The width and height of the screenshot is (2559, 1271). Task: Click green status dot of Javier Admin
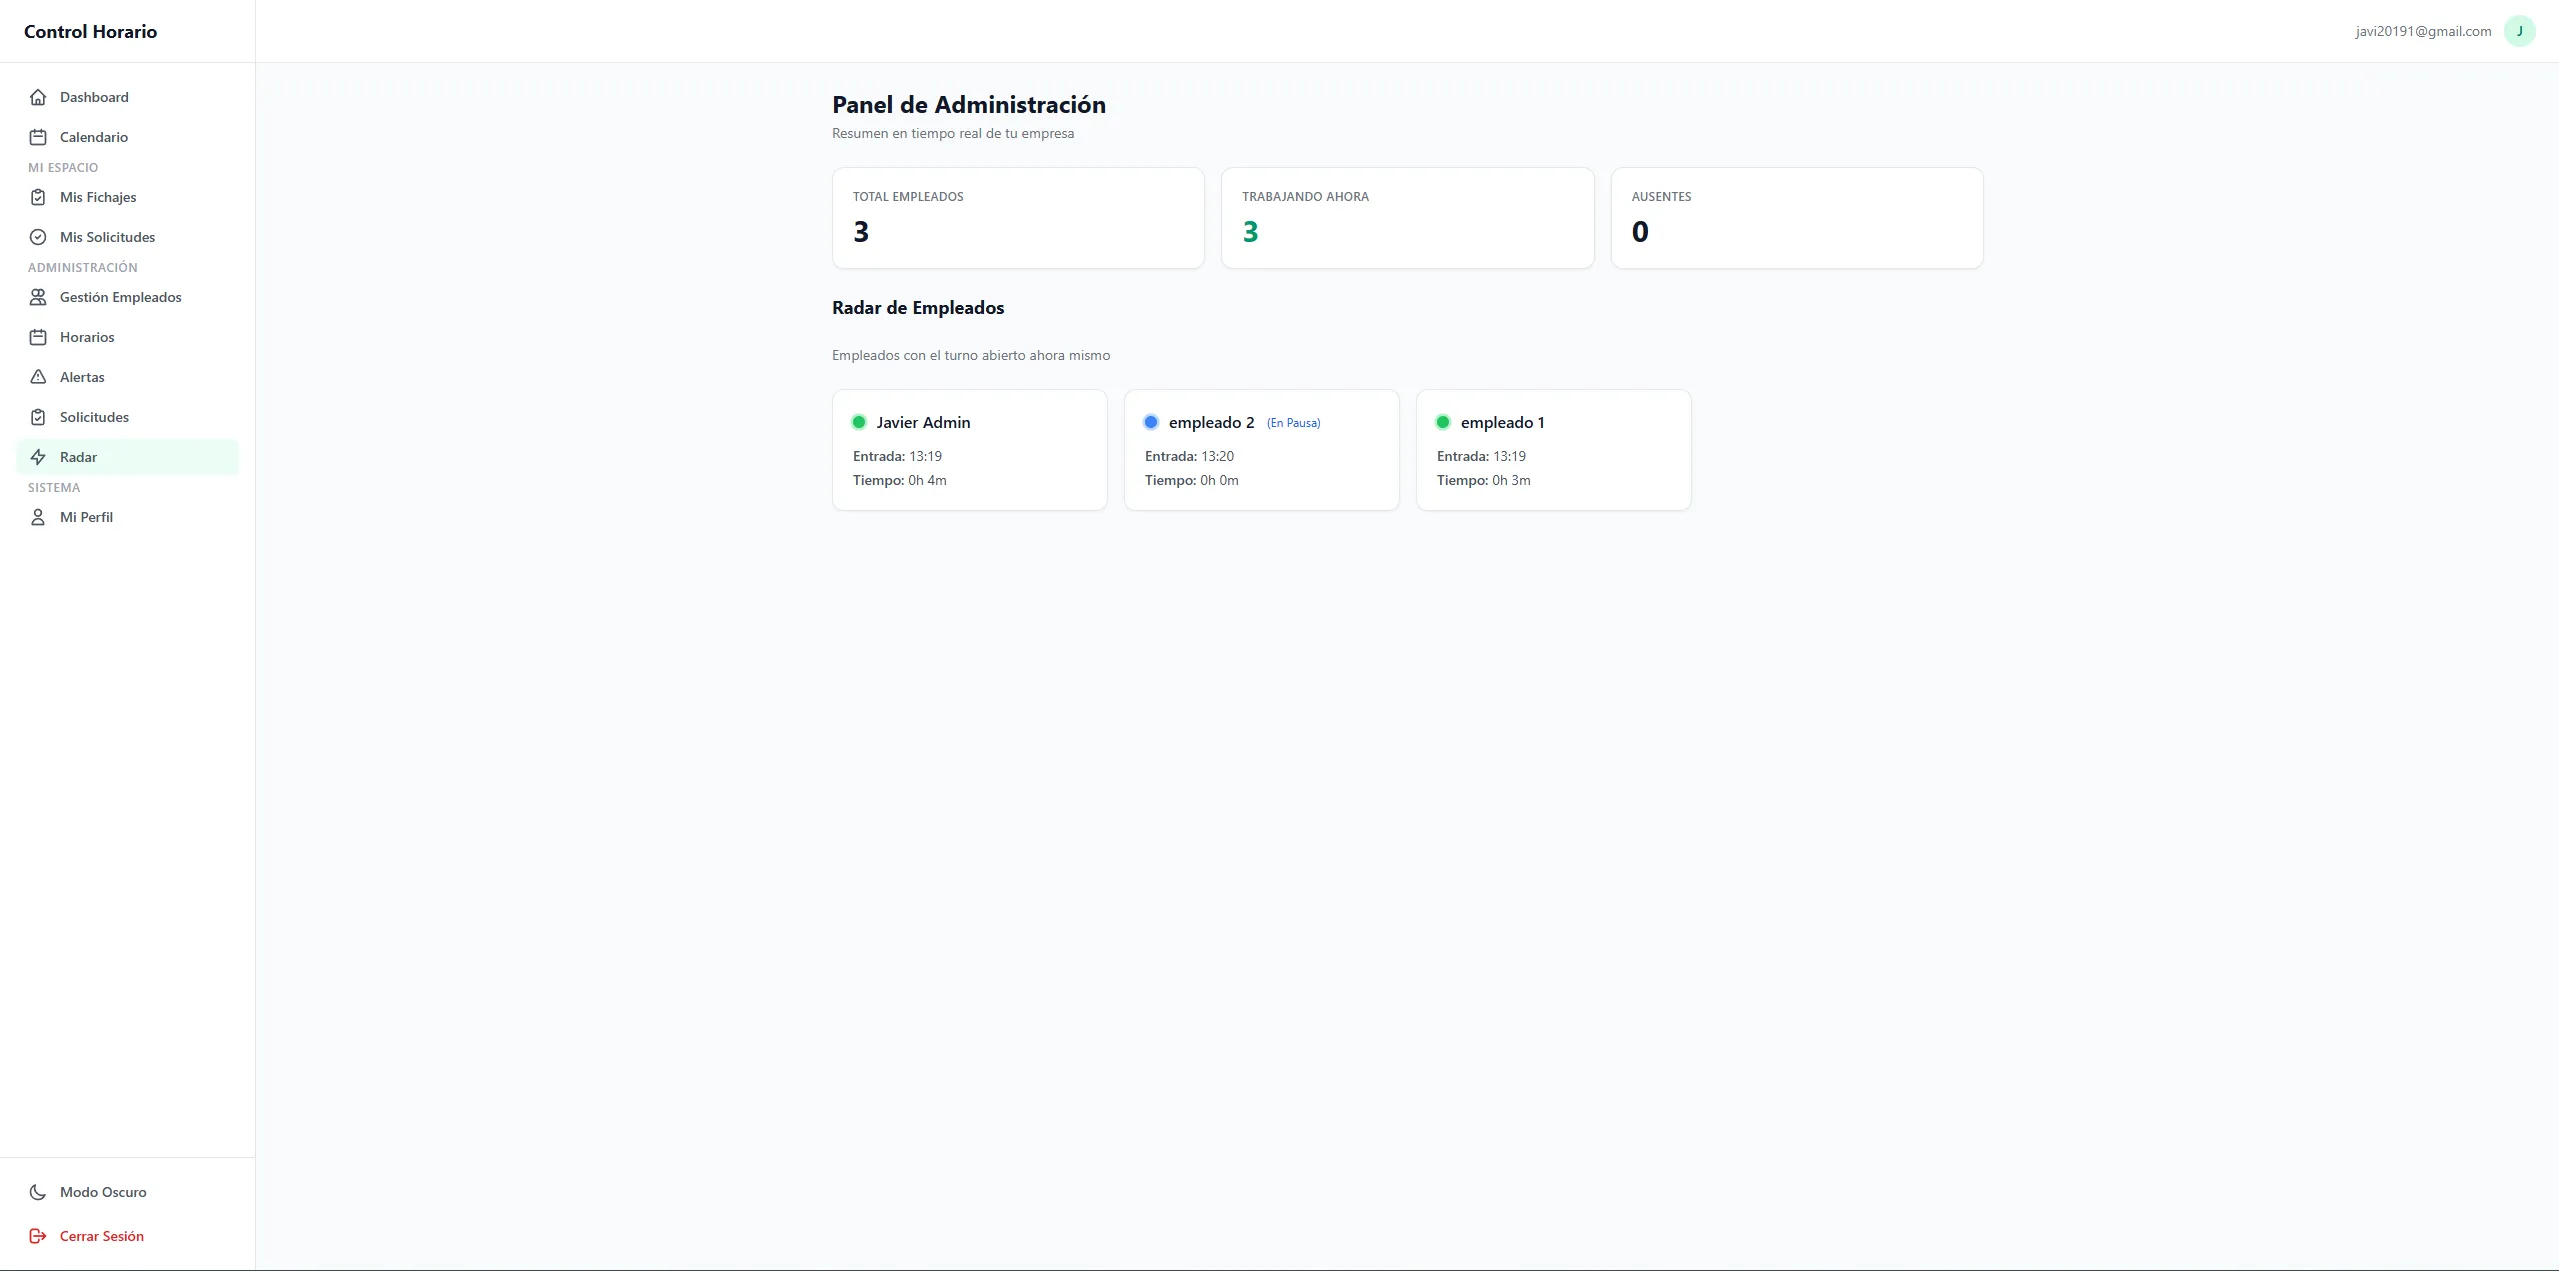pyautogui.click(x=859, y=422)
